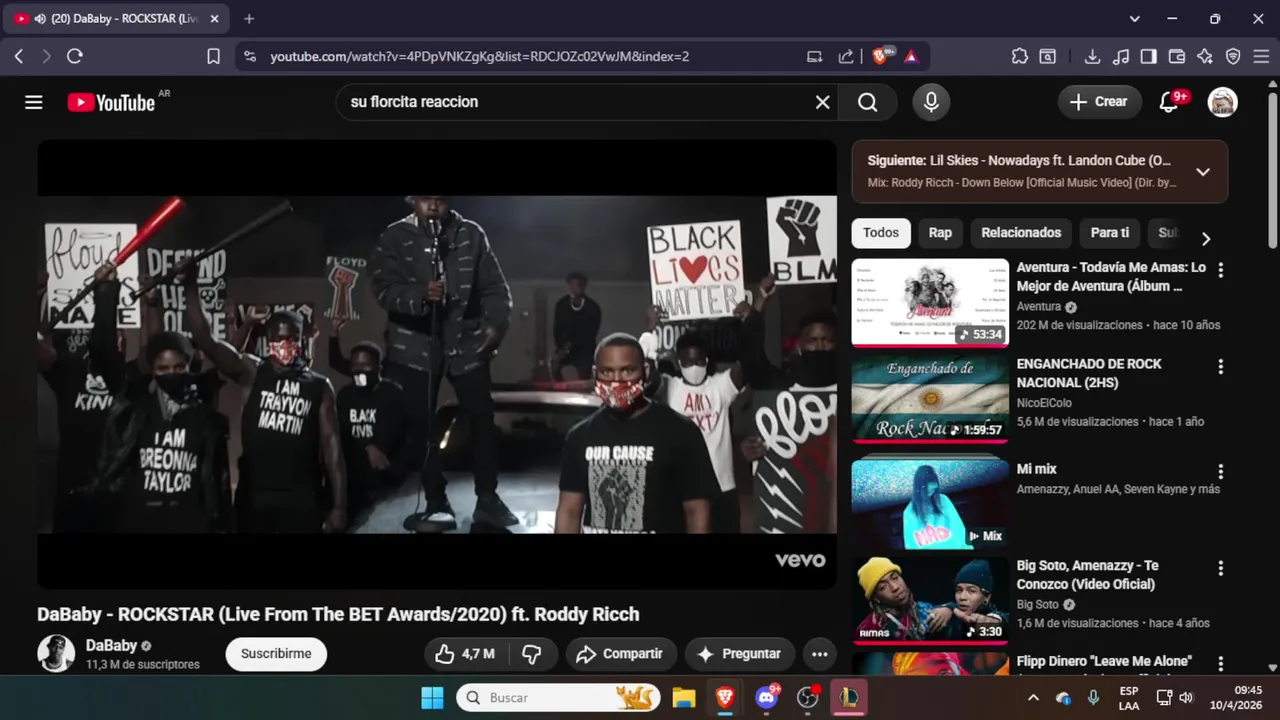Expand the Siguiente playlist panel
Viewport: 1280px width, 720px height.
1203,172
